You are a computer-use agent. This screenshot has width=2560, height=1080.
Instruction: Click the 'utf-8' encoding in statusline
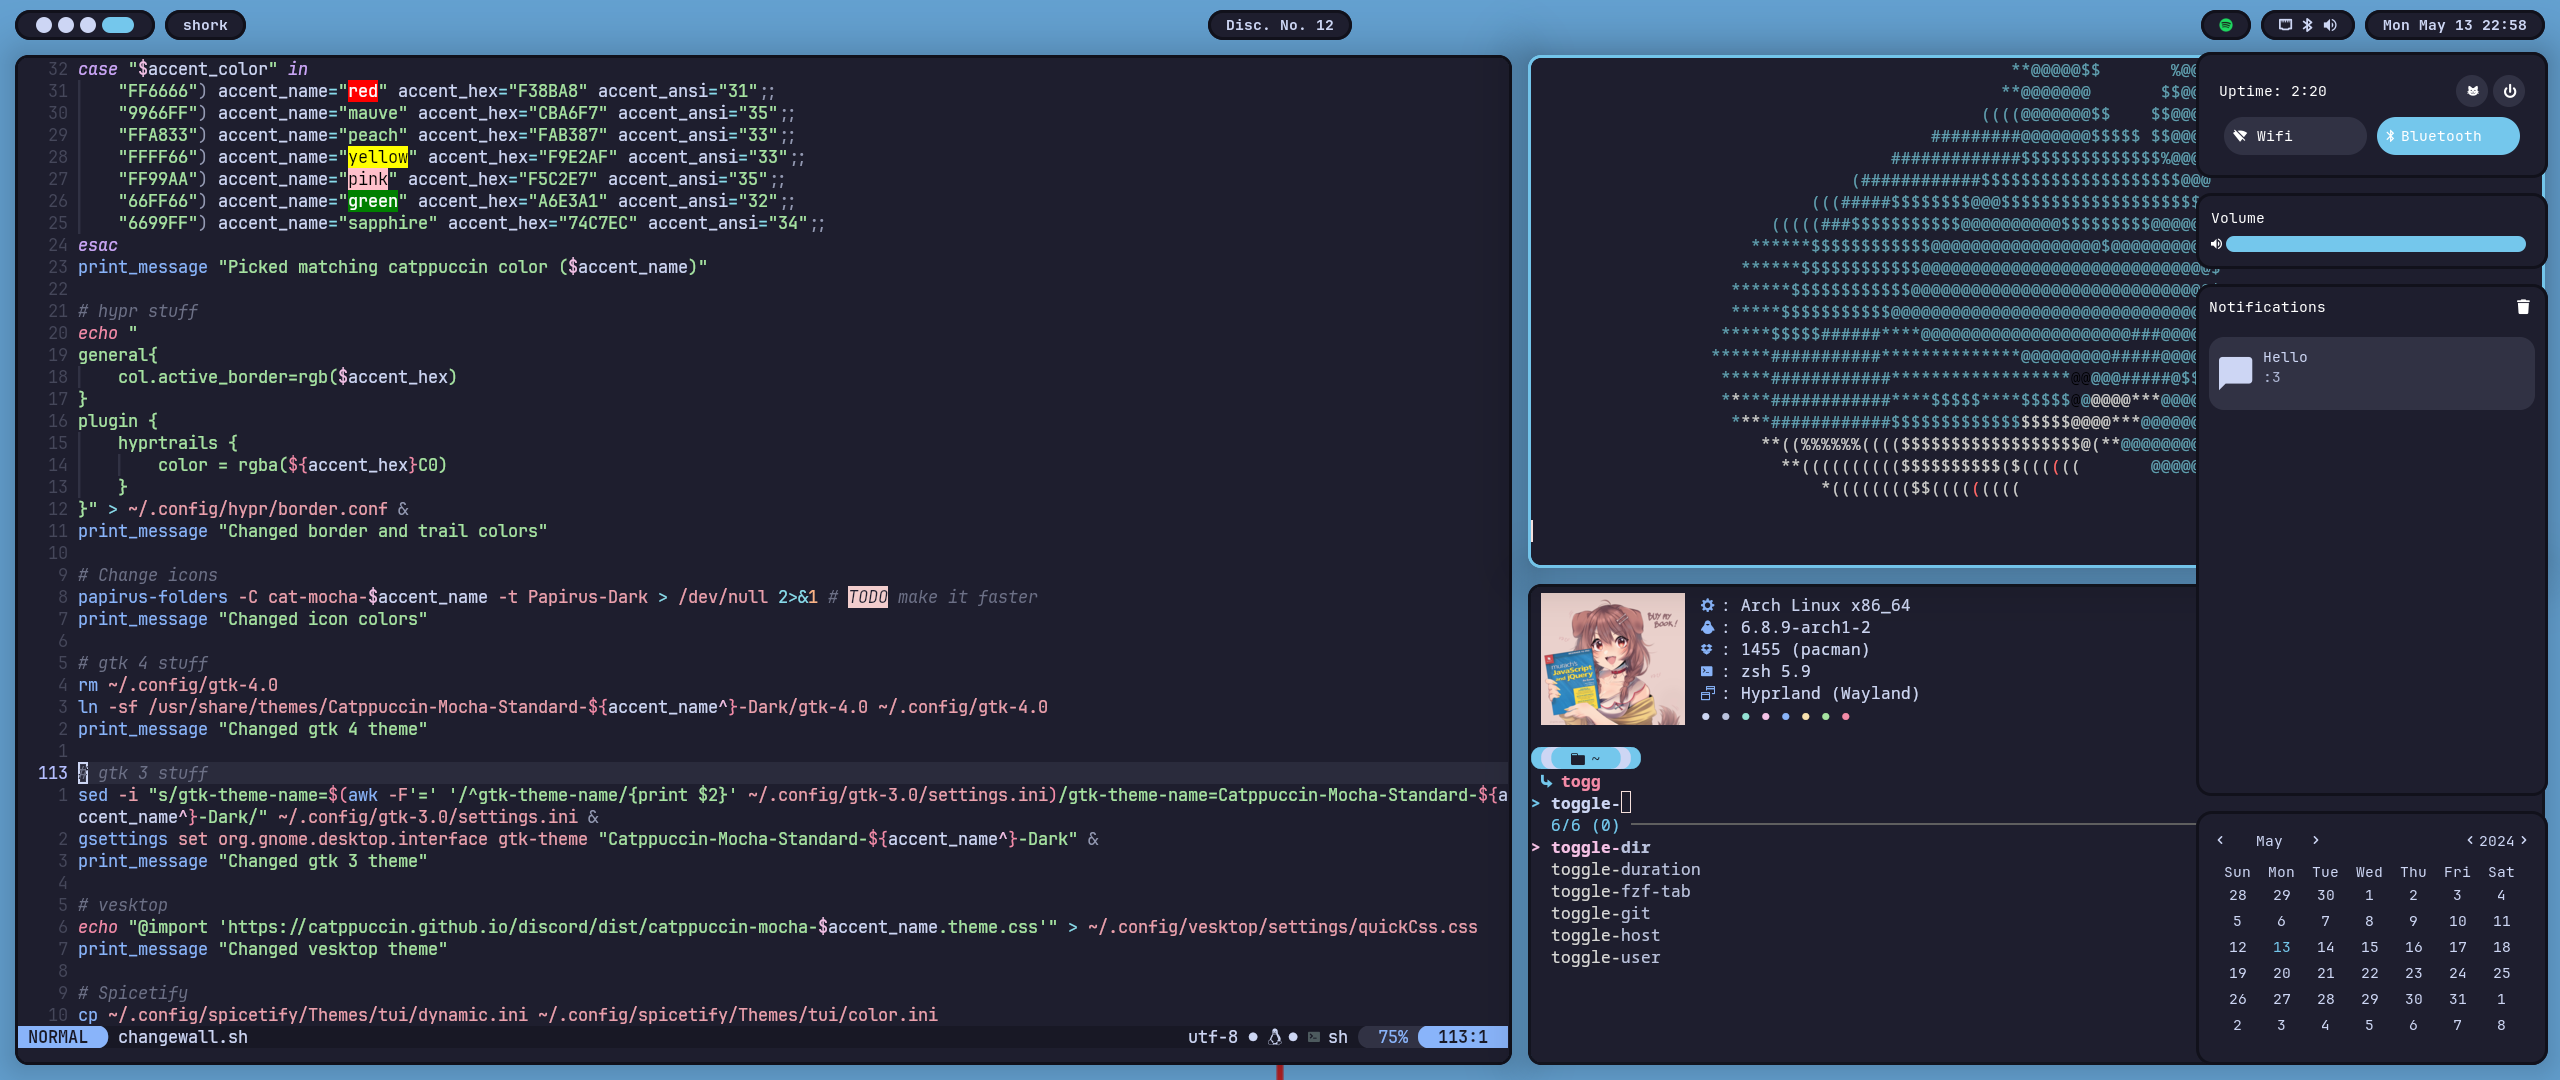[1212, 1037]
